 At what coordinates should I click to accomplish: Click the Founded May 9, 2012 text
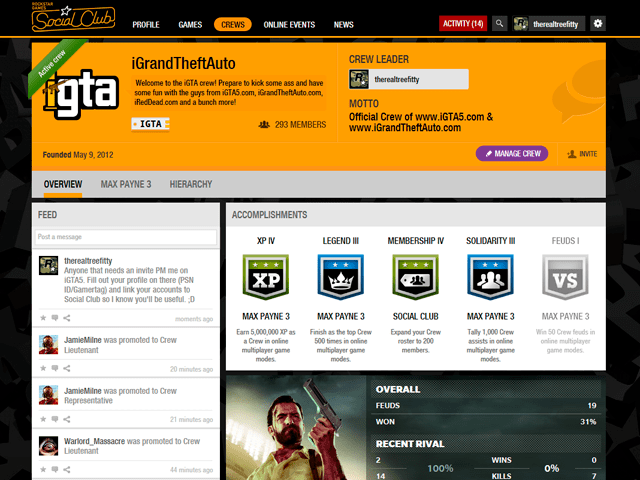[x=78, y=155]
